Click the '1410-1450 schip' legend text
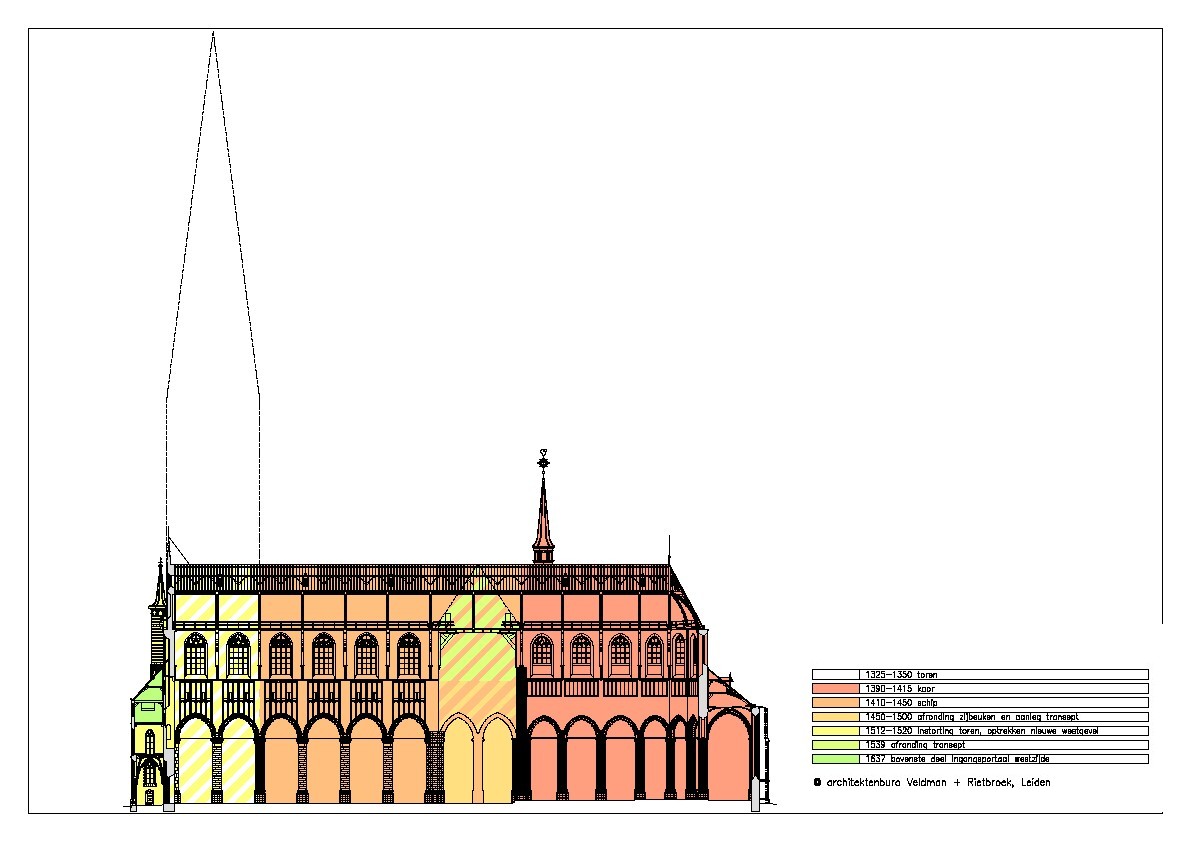 click(x=901, y=703)
